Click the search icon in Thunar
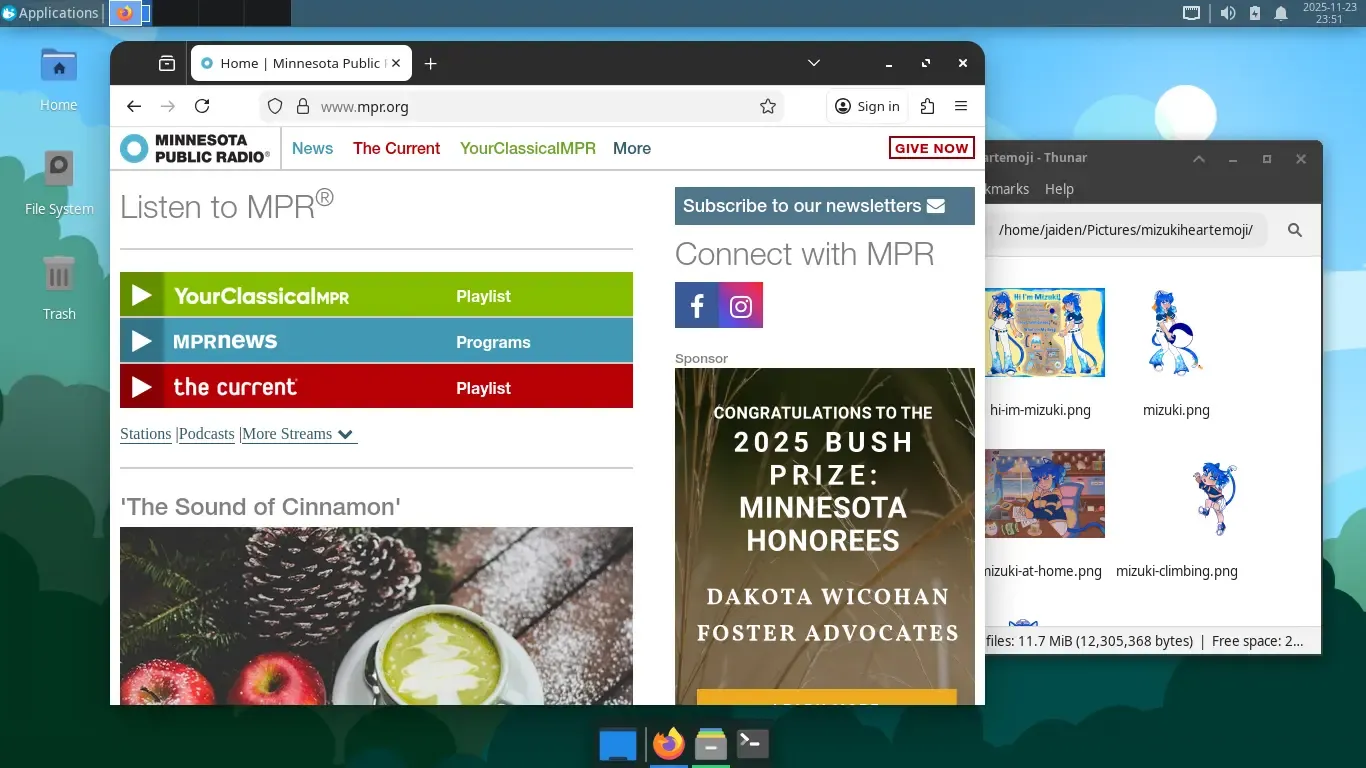The height and width of the screenshot is (768, 1366). click(x=1295, y=230)
